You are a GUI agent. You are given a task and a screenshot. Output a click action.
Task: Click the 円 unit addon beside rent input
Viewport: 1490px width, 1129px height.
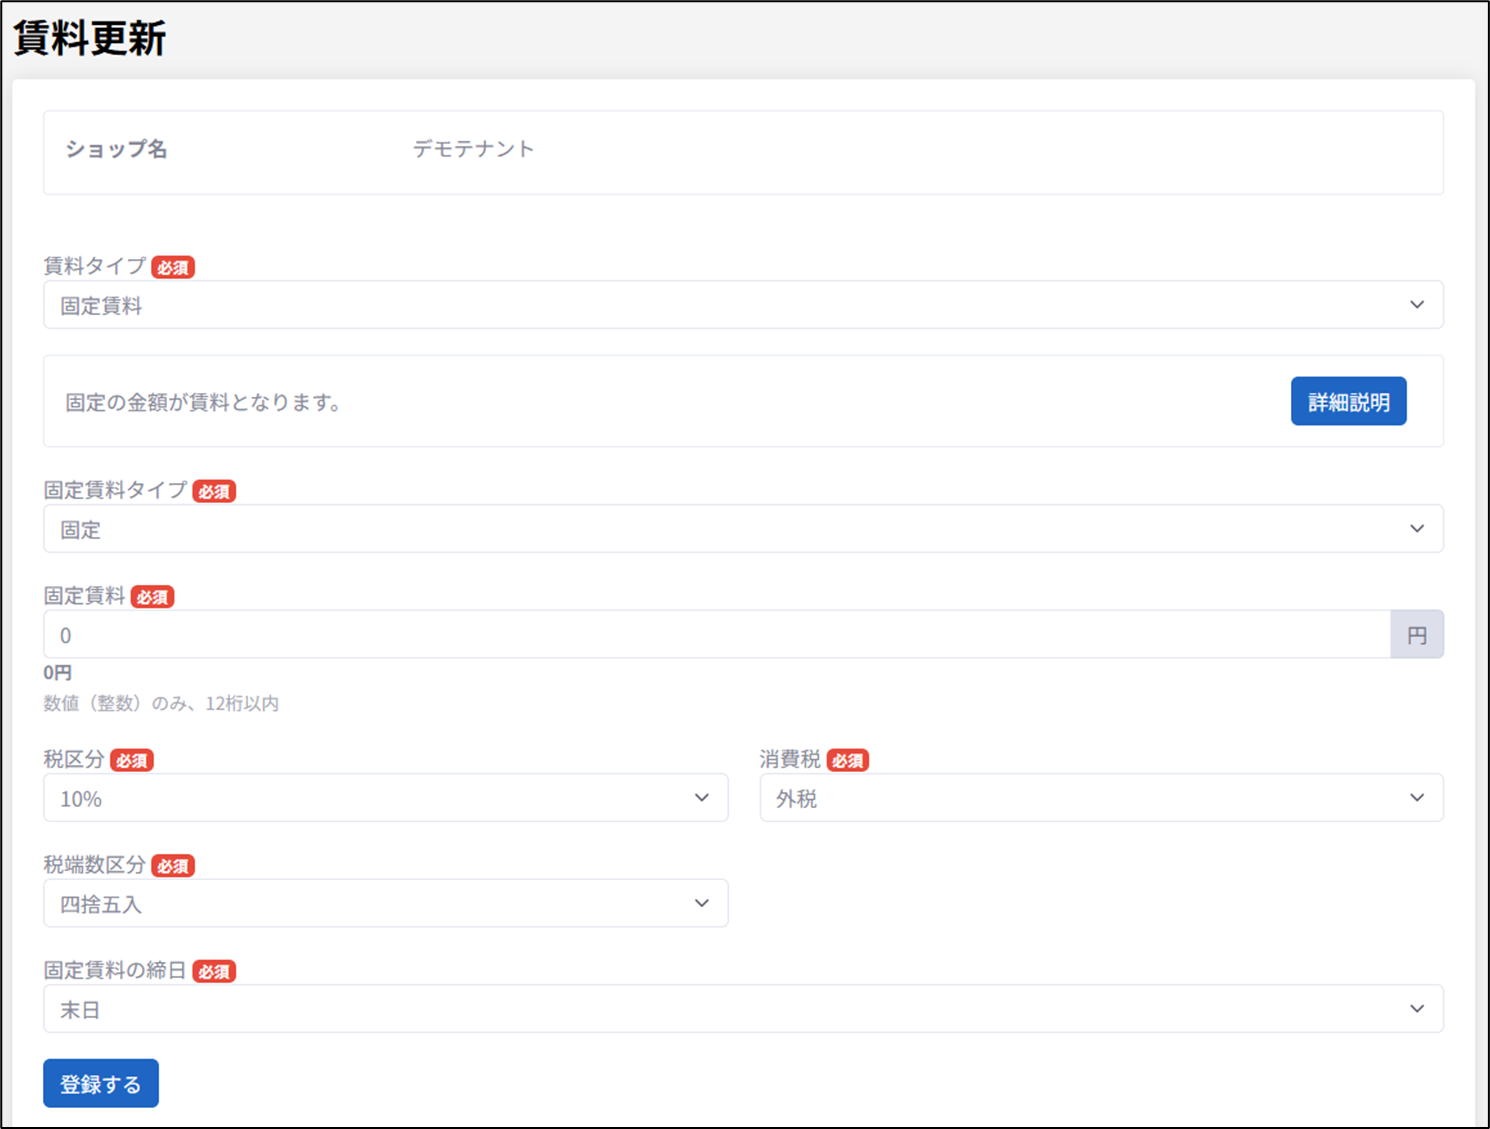click(1416, 635)
